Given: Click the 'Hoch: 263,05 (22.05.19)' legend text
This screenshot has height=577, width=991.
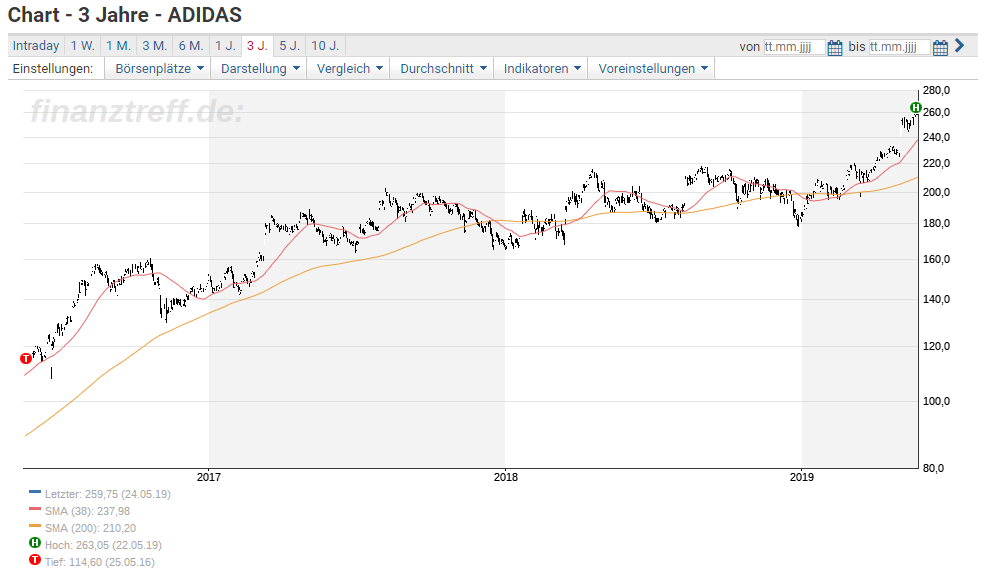Looking at the screenshot, I should click(x=103, y=545).
